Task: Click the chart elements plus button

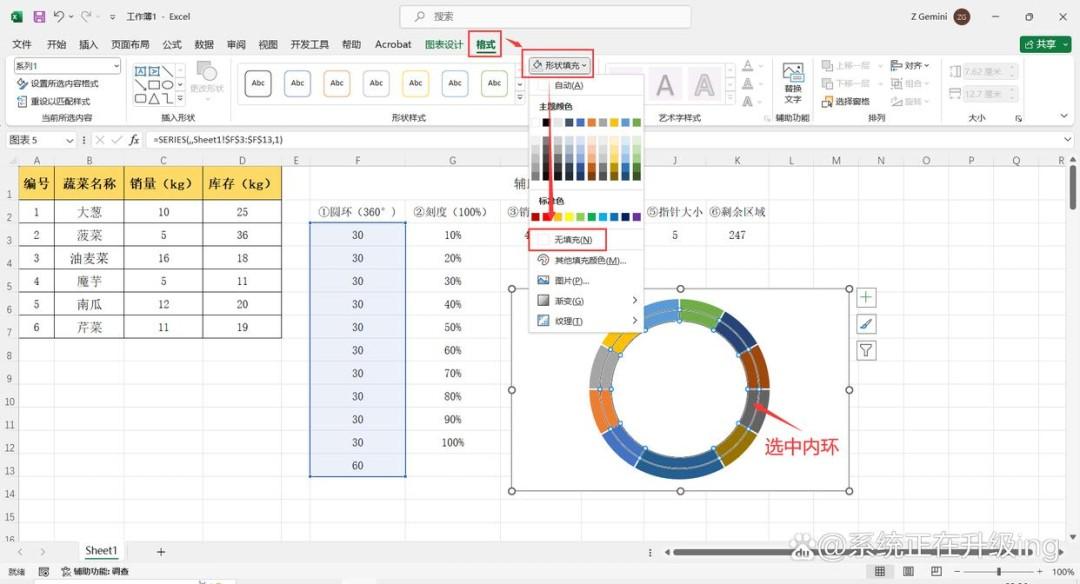Action: 866,298
